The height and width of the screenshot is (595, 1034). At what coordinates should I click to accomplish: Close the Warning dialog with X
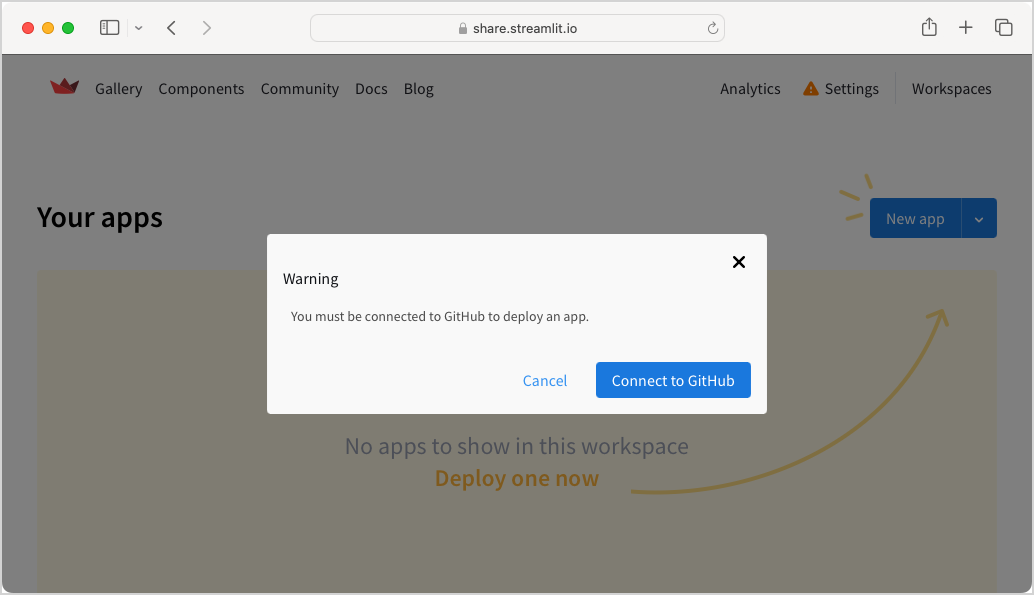739,262
